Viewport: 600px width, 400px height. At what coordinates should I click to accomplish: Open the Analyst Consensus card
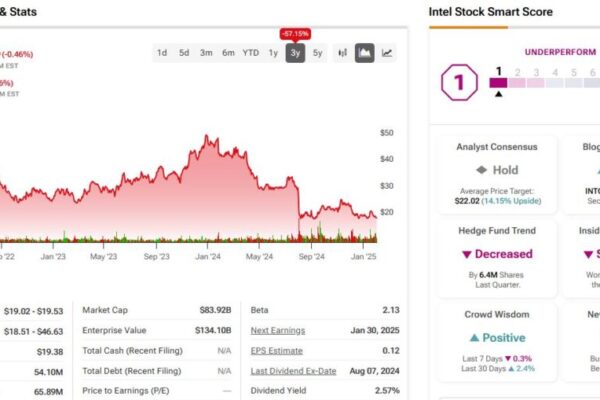pos(497,174)
